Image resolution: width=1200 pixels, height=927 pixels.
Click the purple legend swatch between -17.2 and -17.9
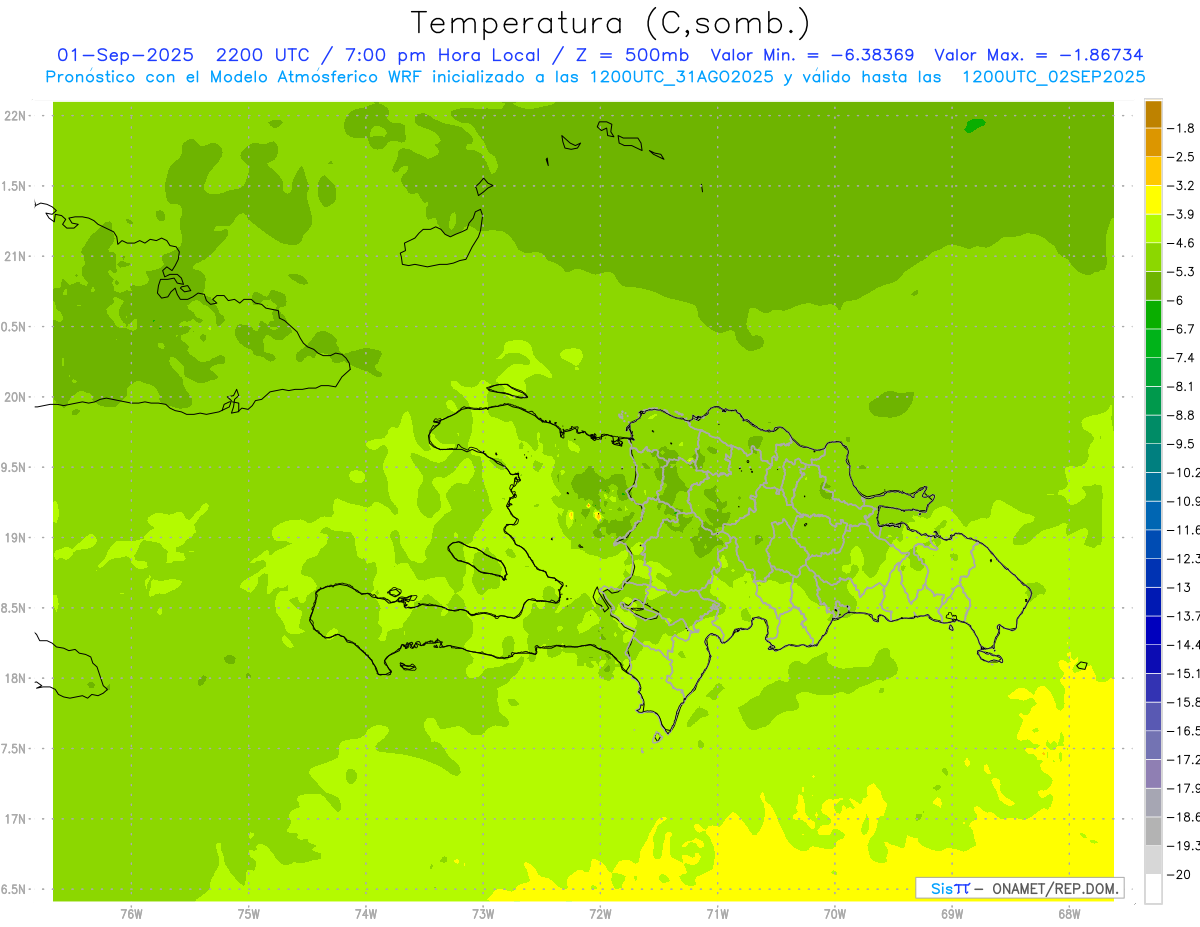click(x=1153, y=774)
